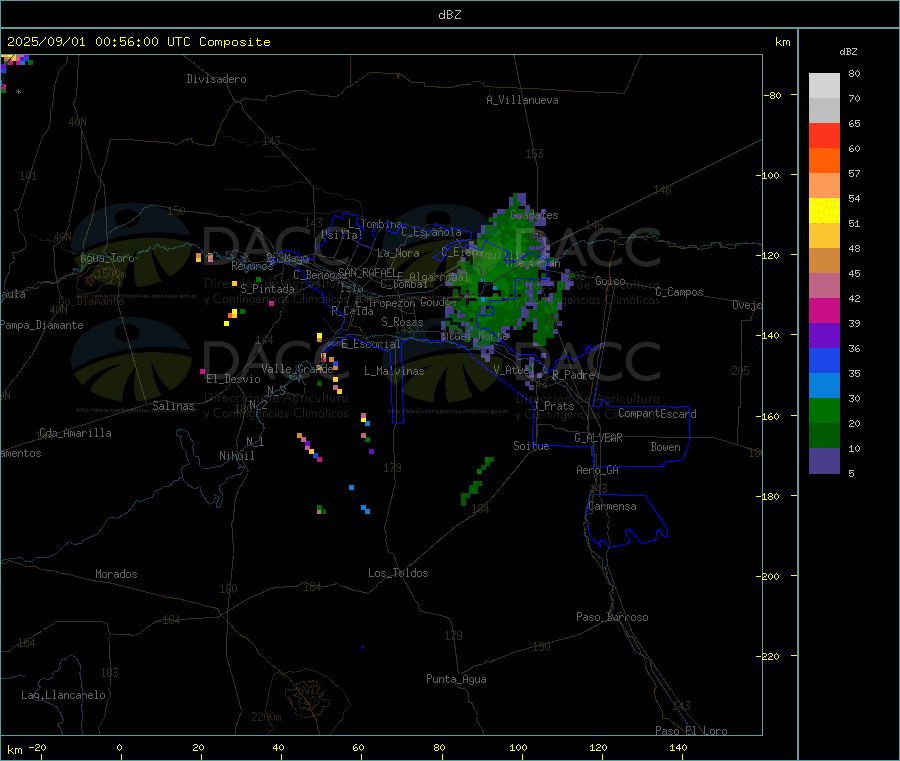Click the Soitue map label
The width and height of the screenshot is (900, 761).
point(531,446)
